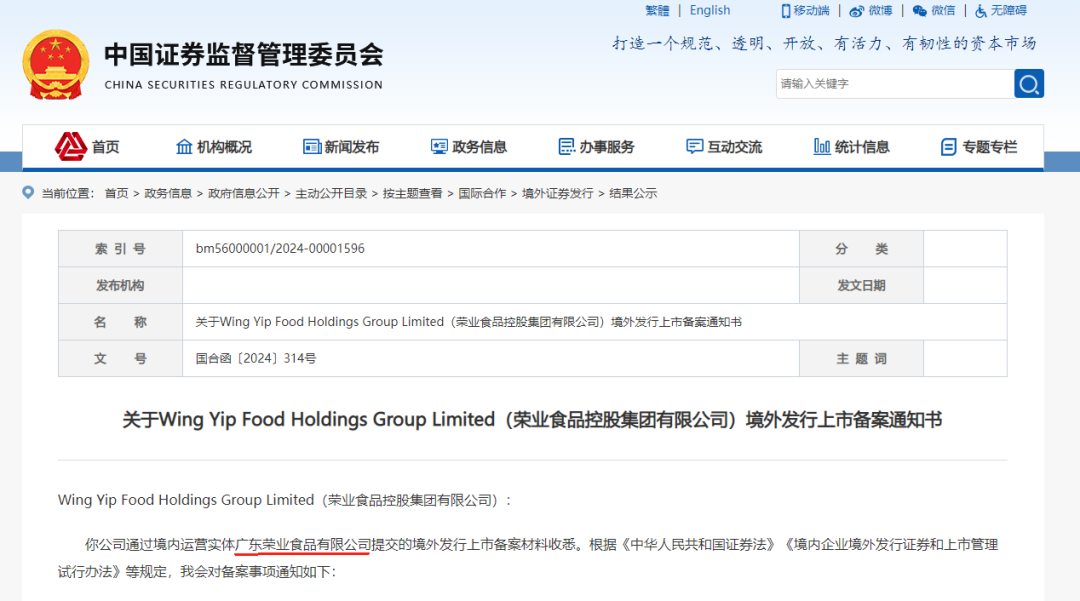Click the 发布机构 label cell

[x=121, y=285]
